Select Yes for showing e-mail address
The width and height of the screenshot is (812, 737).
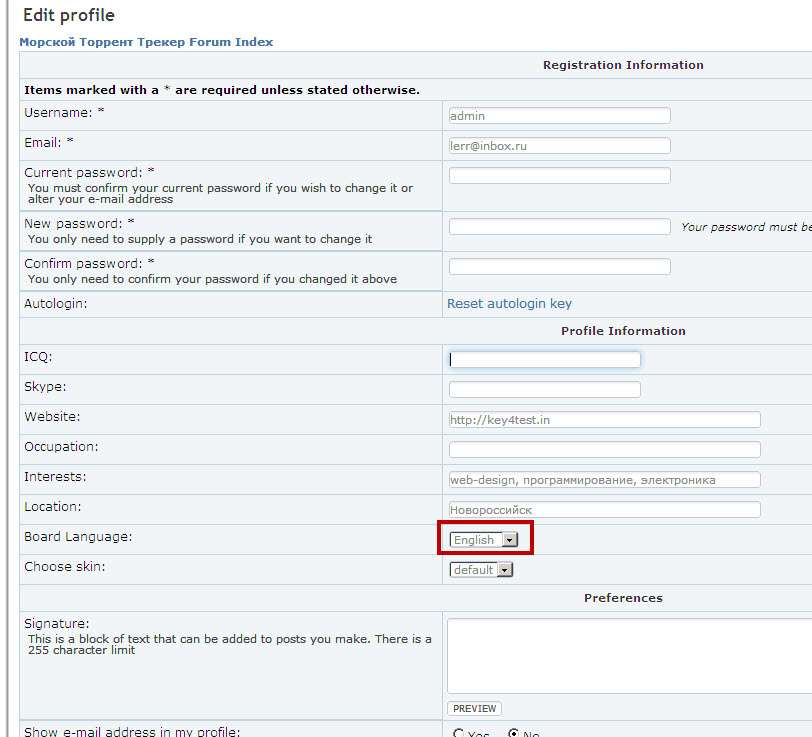pos(458,733)
